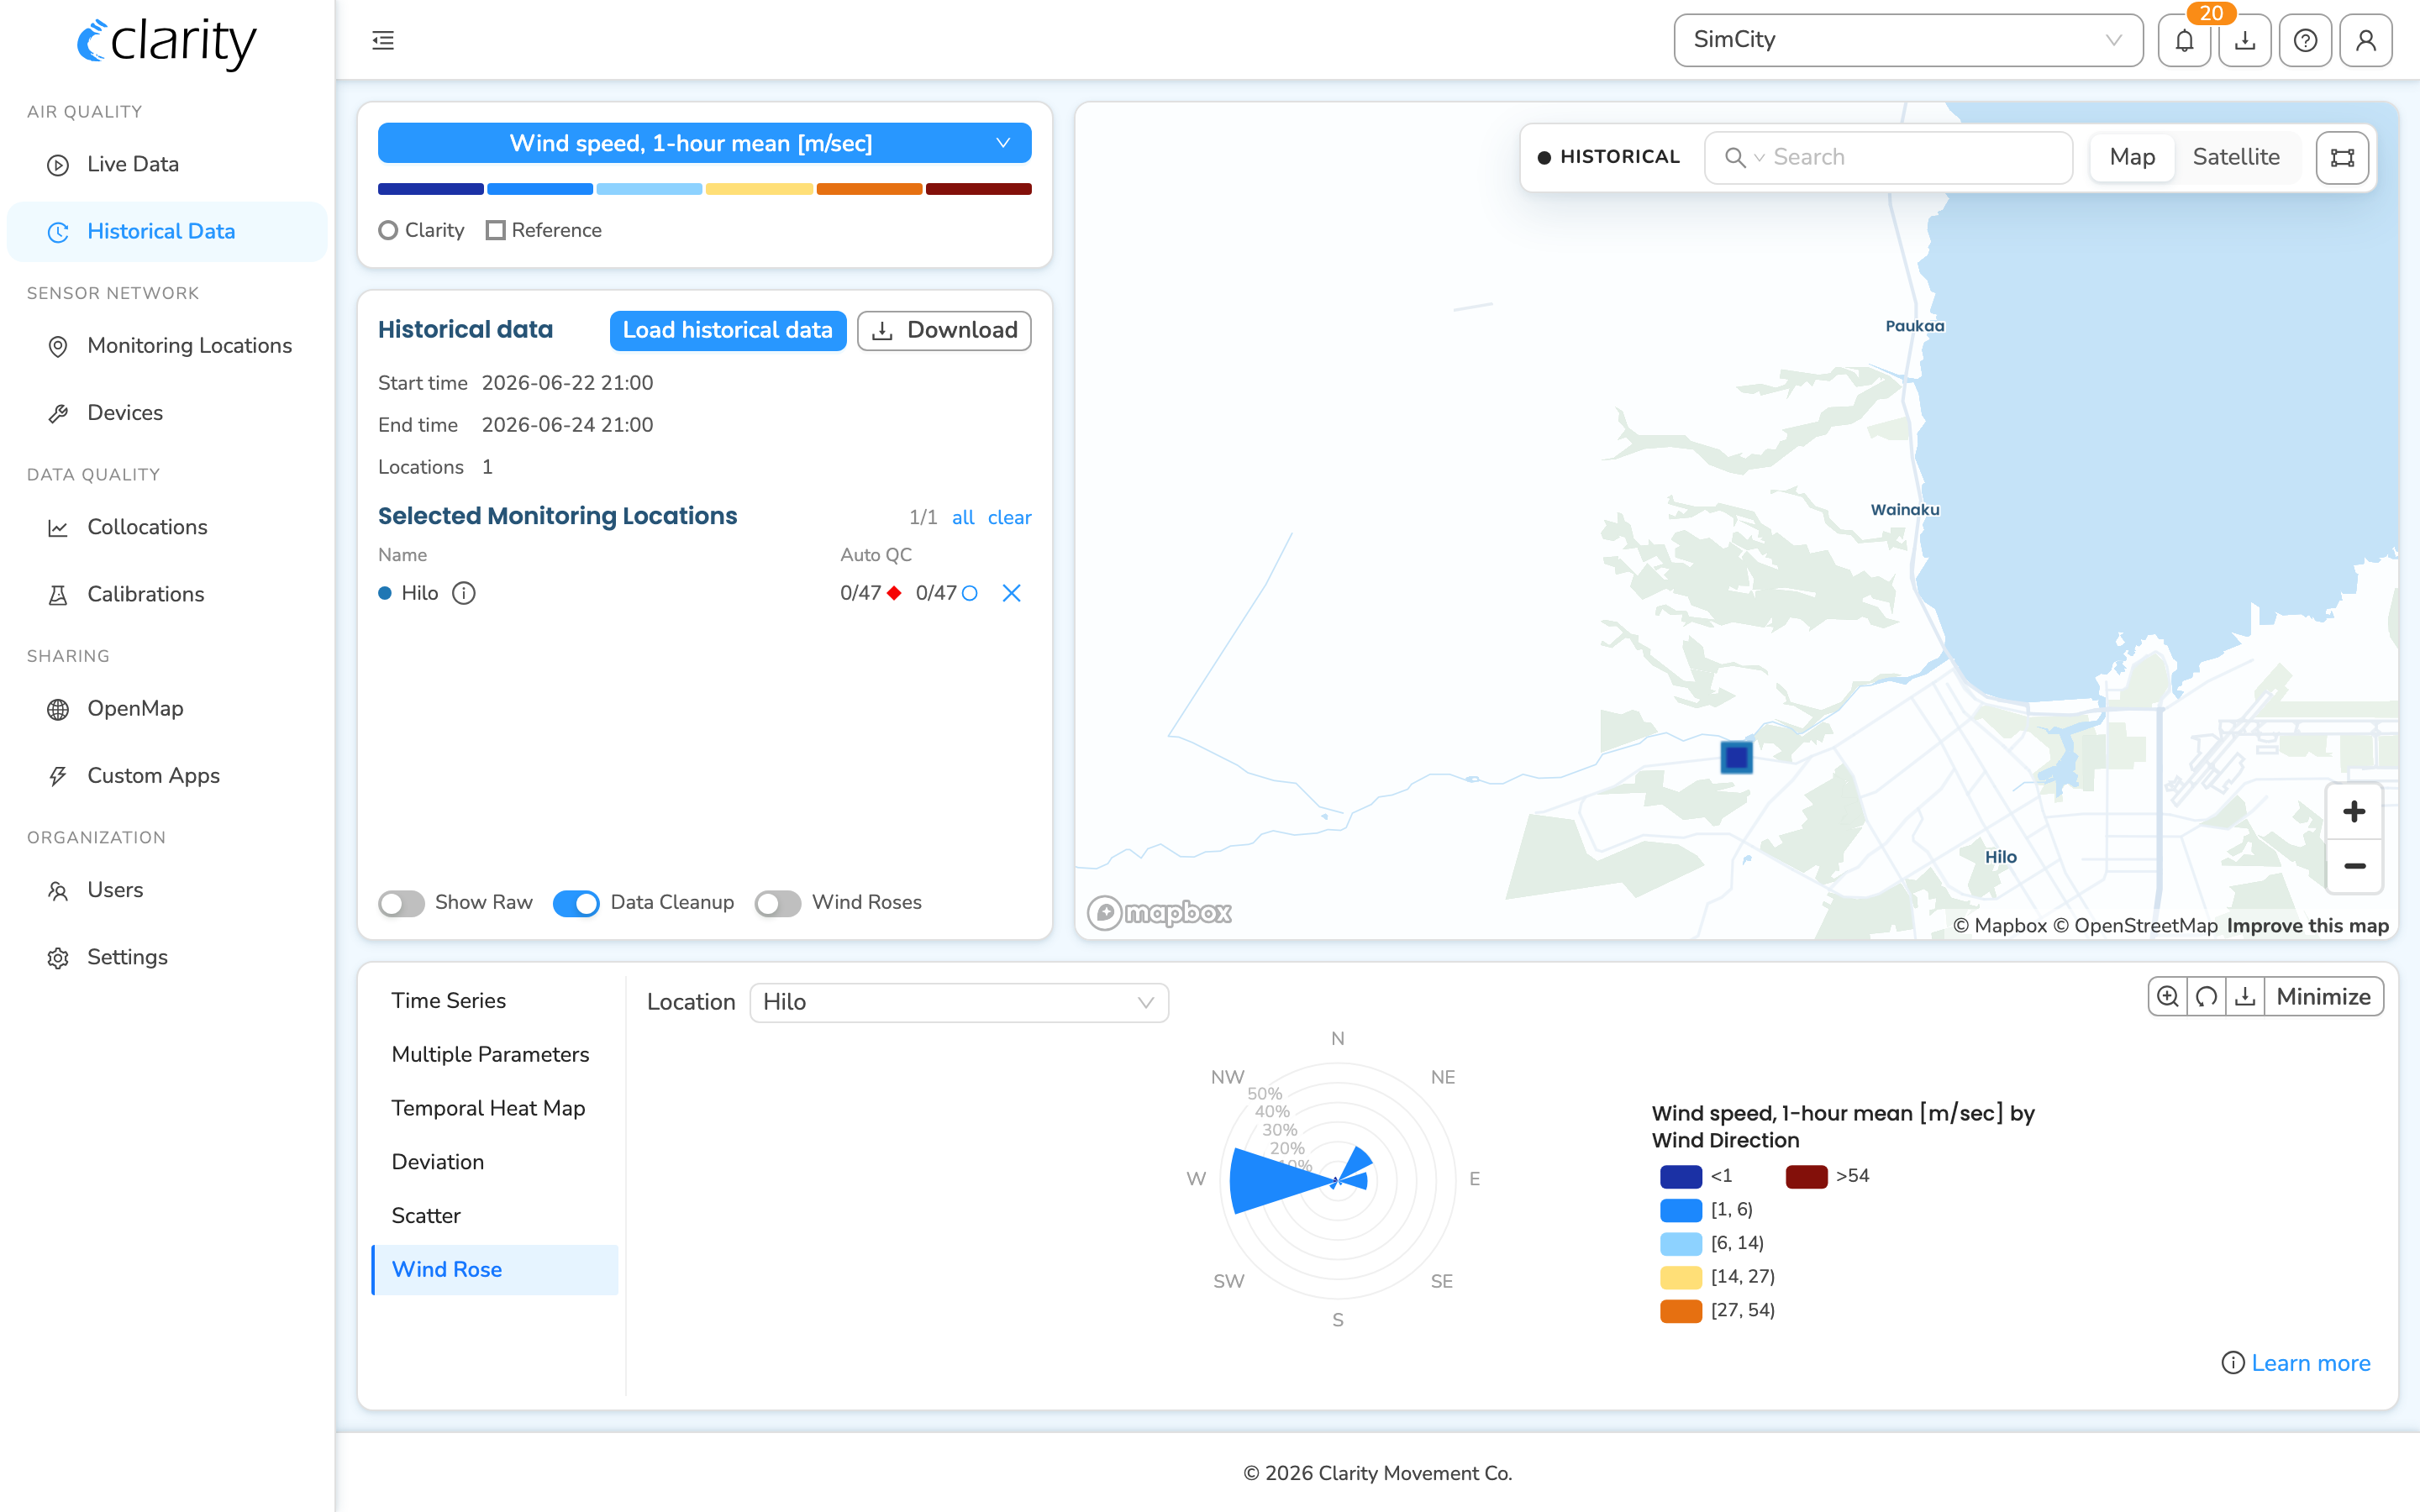Click the Monitoring Locations pin icon
2420x1512 pixels.
58,346
